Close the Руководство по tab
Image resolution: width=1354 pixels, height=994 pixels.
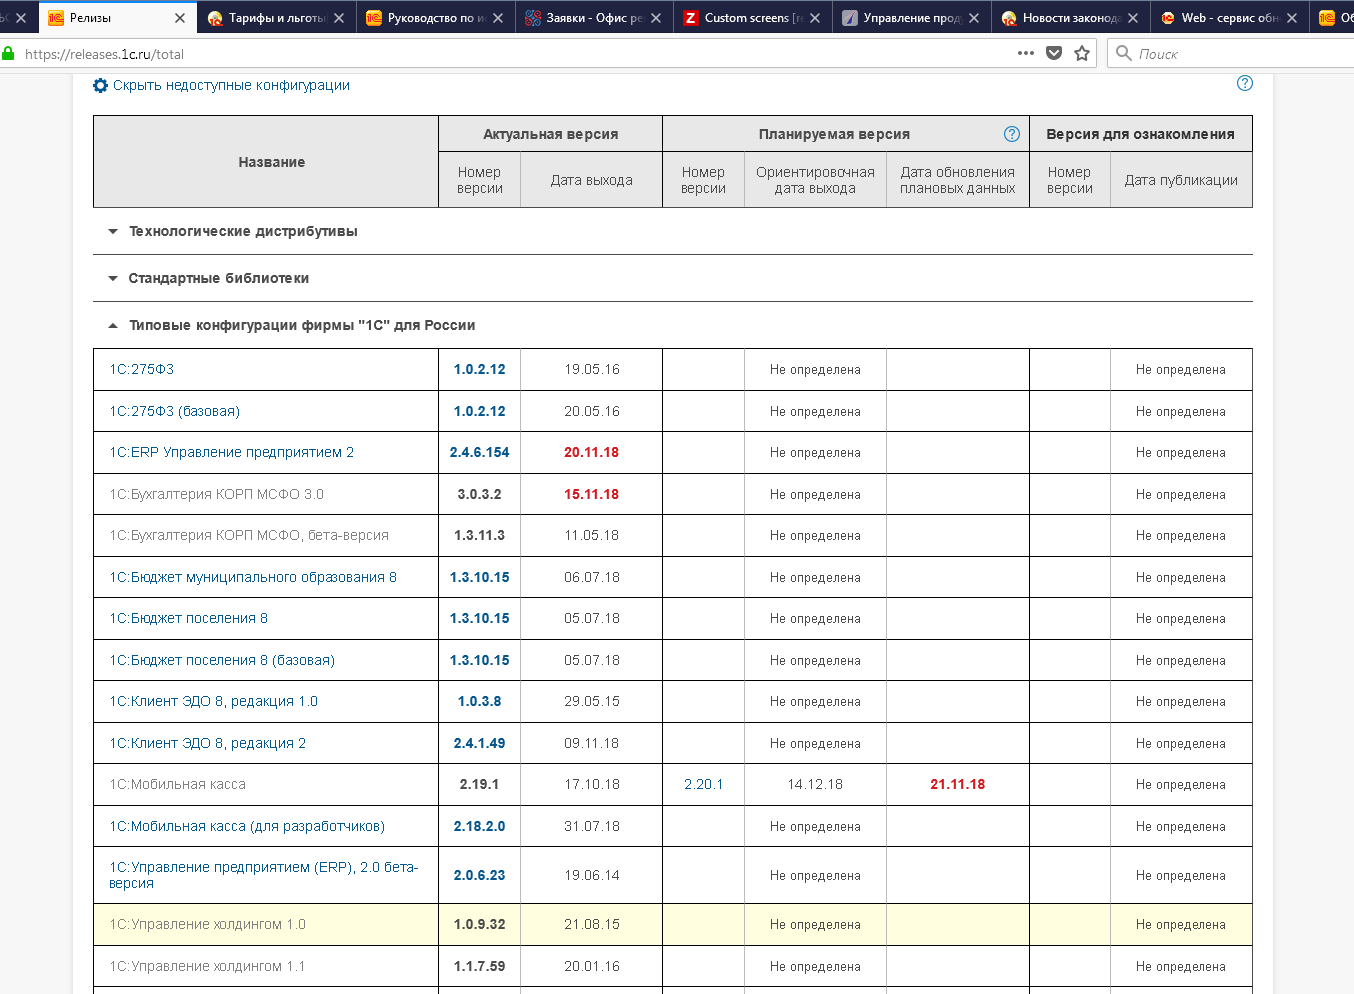point(498,18)
